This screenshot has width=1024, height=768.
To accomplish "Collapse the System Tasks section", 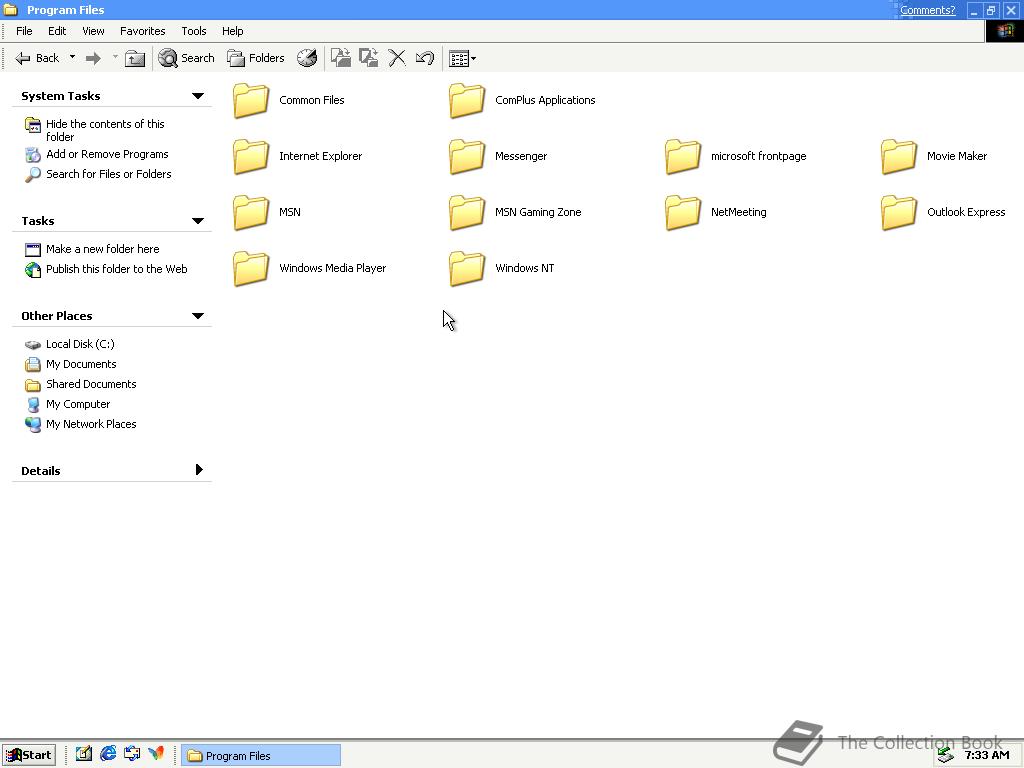I will [198, 96].
